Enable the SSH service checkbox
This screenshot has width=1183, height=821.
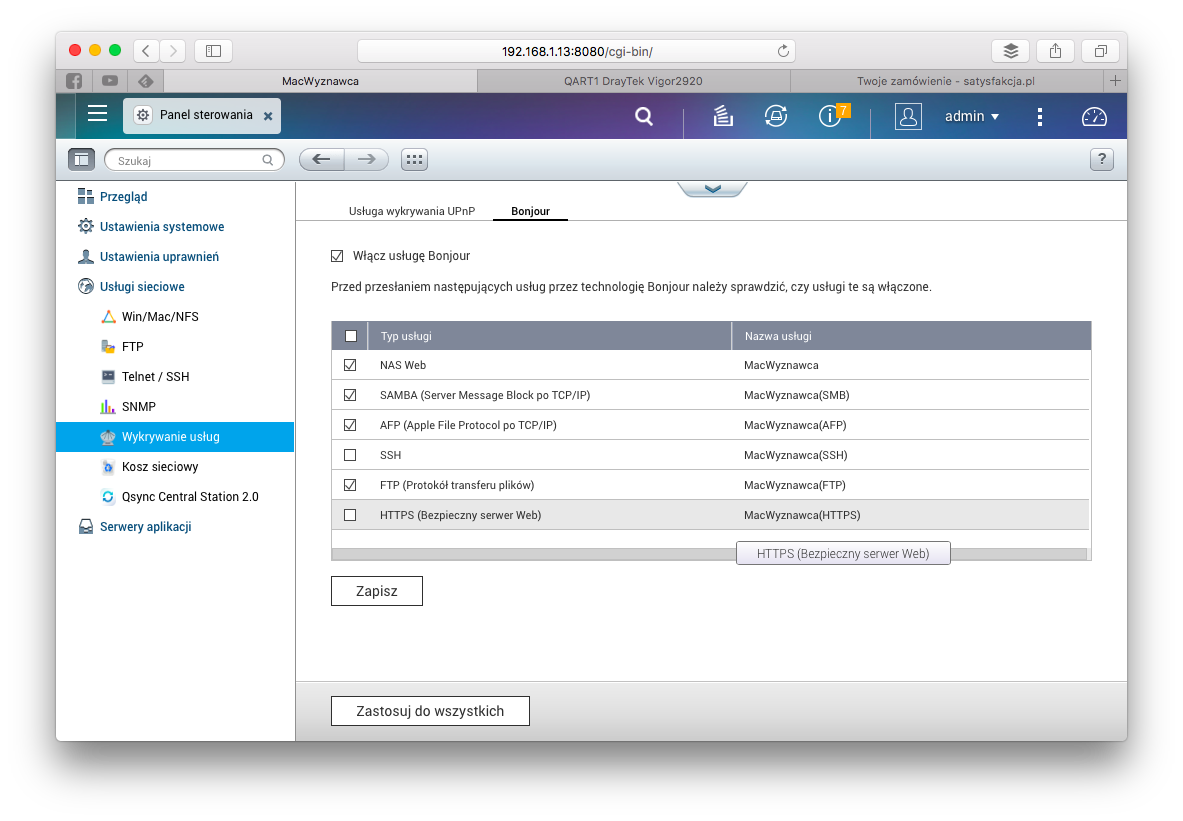coord(350,455)
